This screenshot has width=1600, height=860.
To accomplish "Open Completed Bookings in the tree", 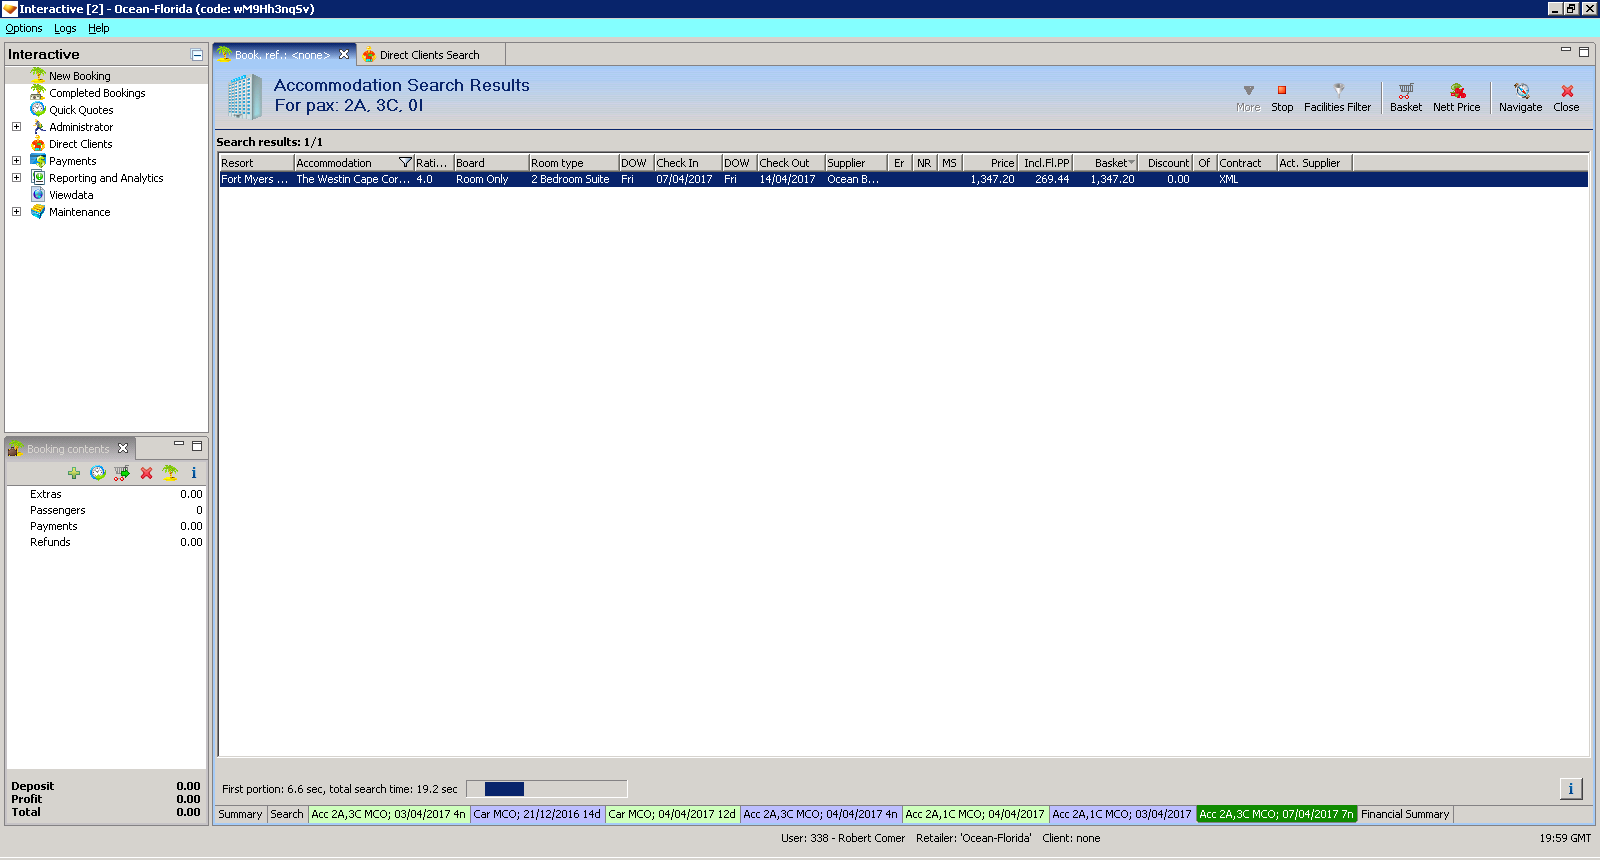I will 97,93.
